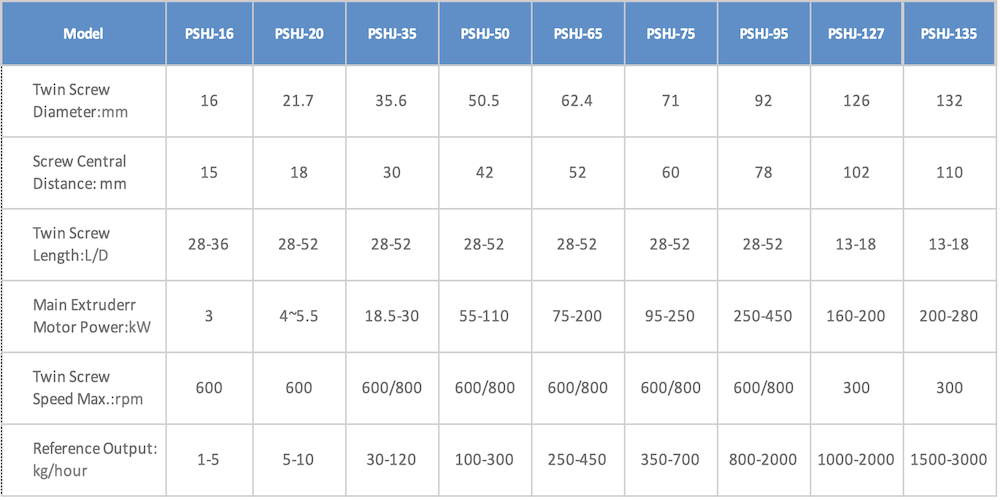This screenshot has width=1000, height=500.
Task: Click the Twin Screw Length L/D label
Action: (71, 244)
